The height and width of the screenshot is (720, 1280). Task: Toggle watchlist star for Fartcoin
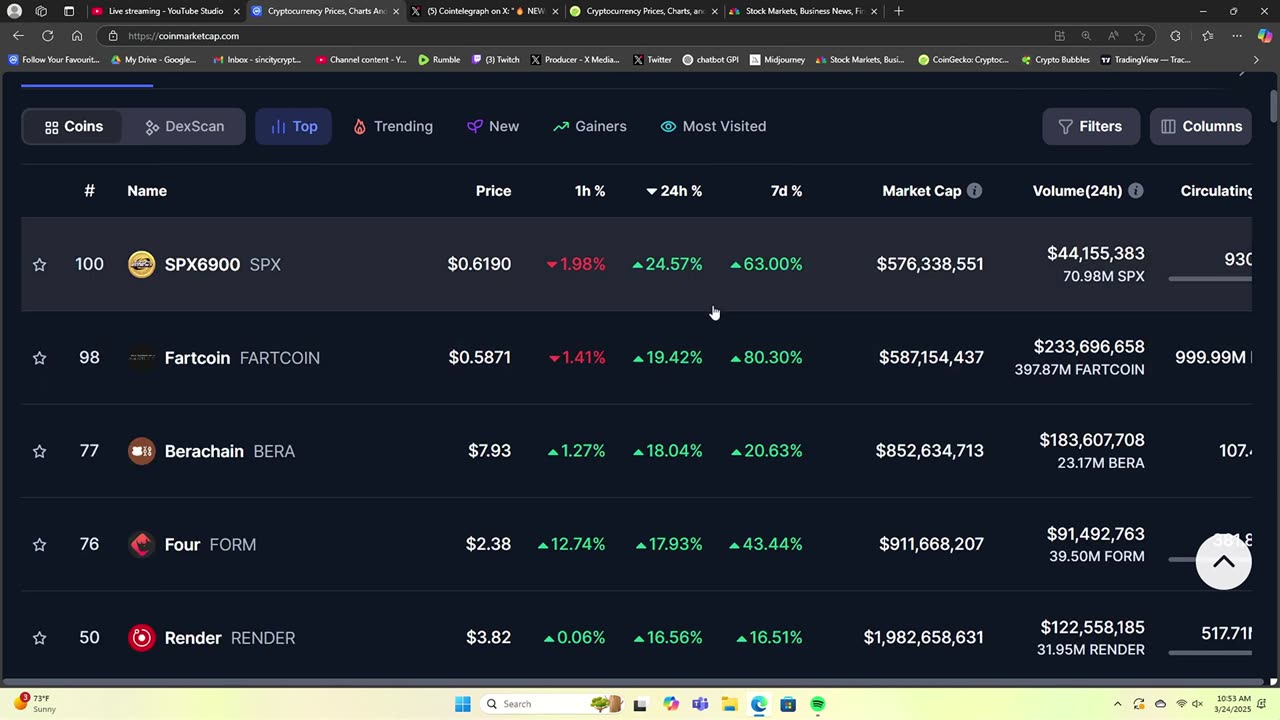click(39, 358)
